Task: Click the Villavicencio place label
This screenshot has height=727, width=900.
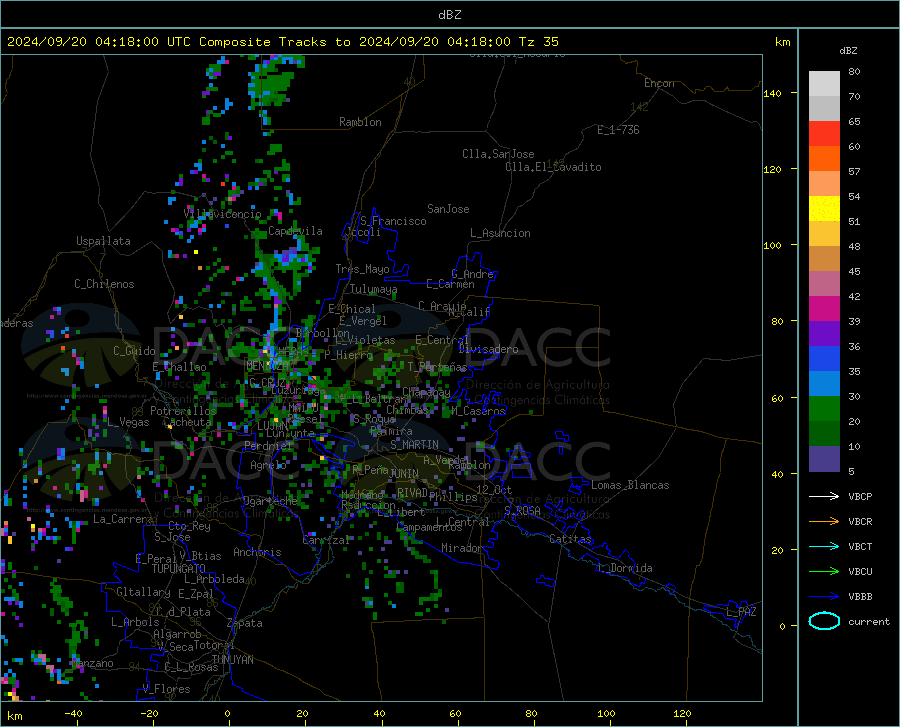Action: coord(223,214)
